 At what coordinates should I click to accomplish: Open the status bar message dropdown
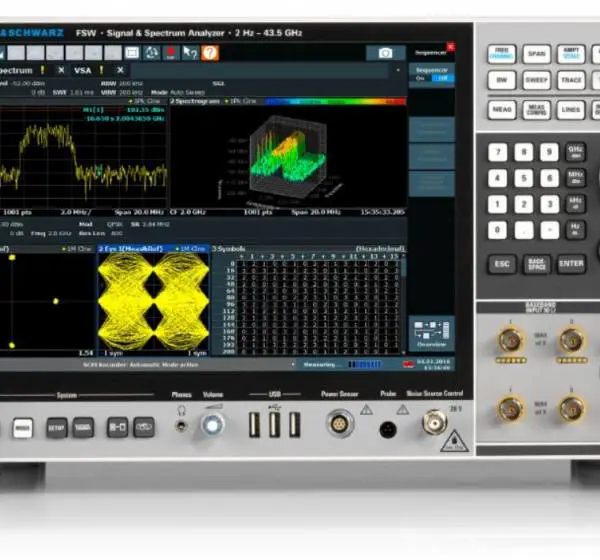pos(293,364)
